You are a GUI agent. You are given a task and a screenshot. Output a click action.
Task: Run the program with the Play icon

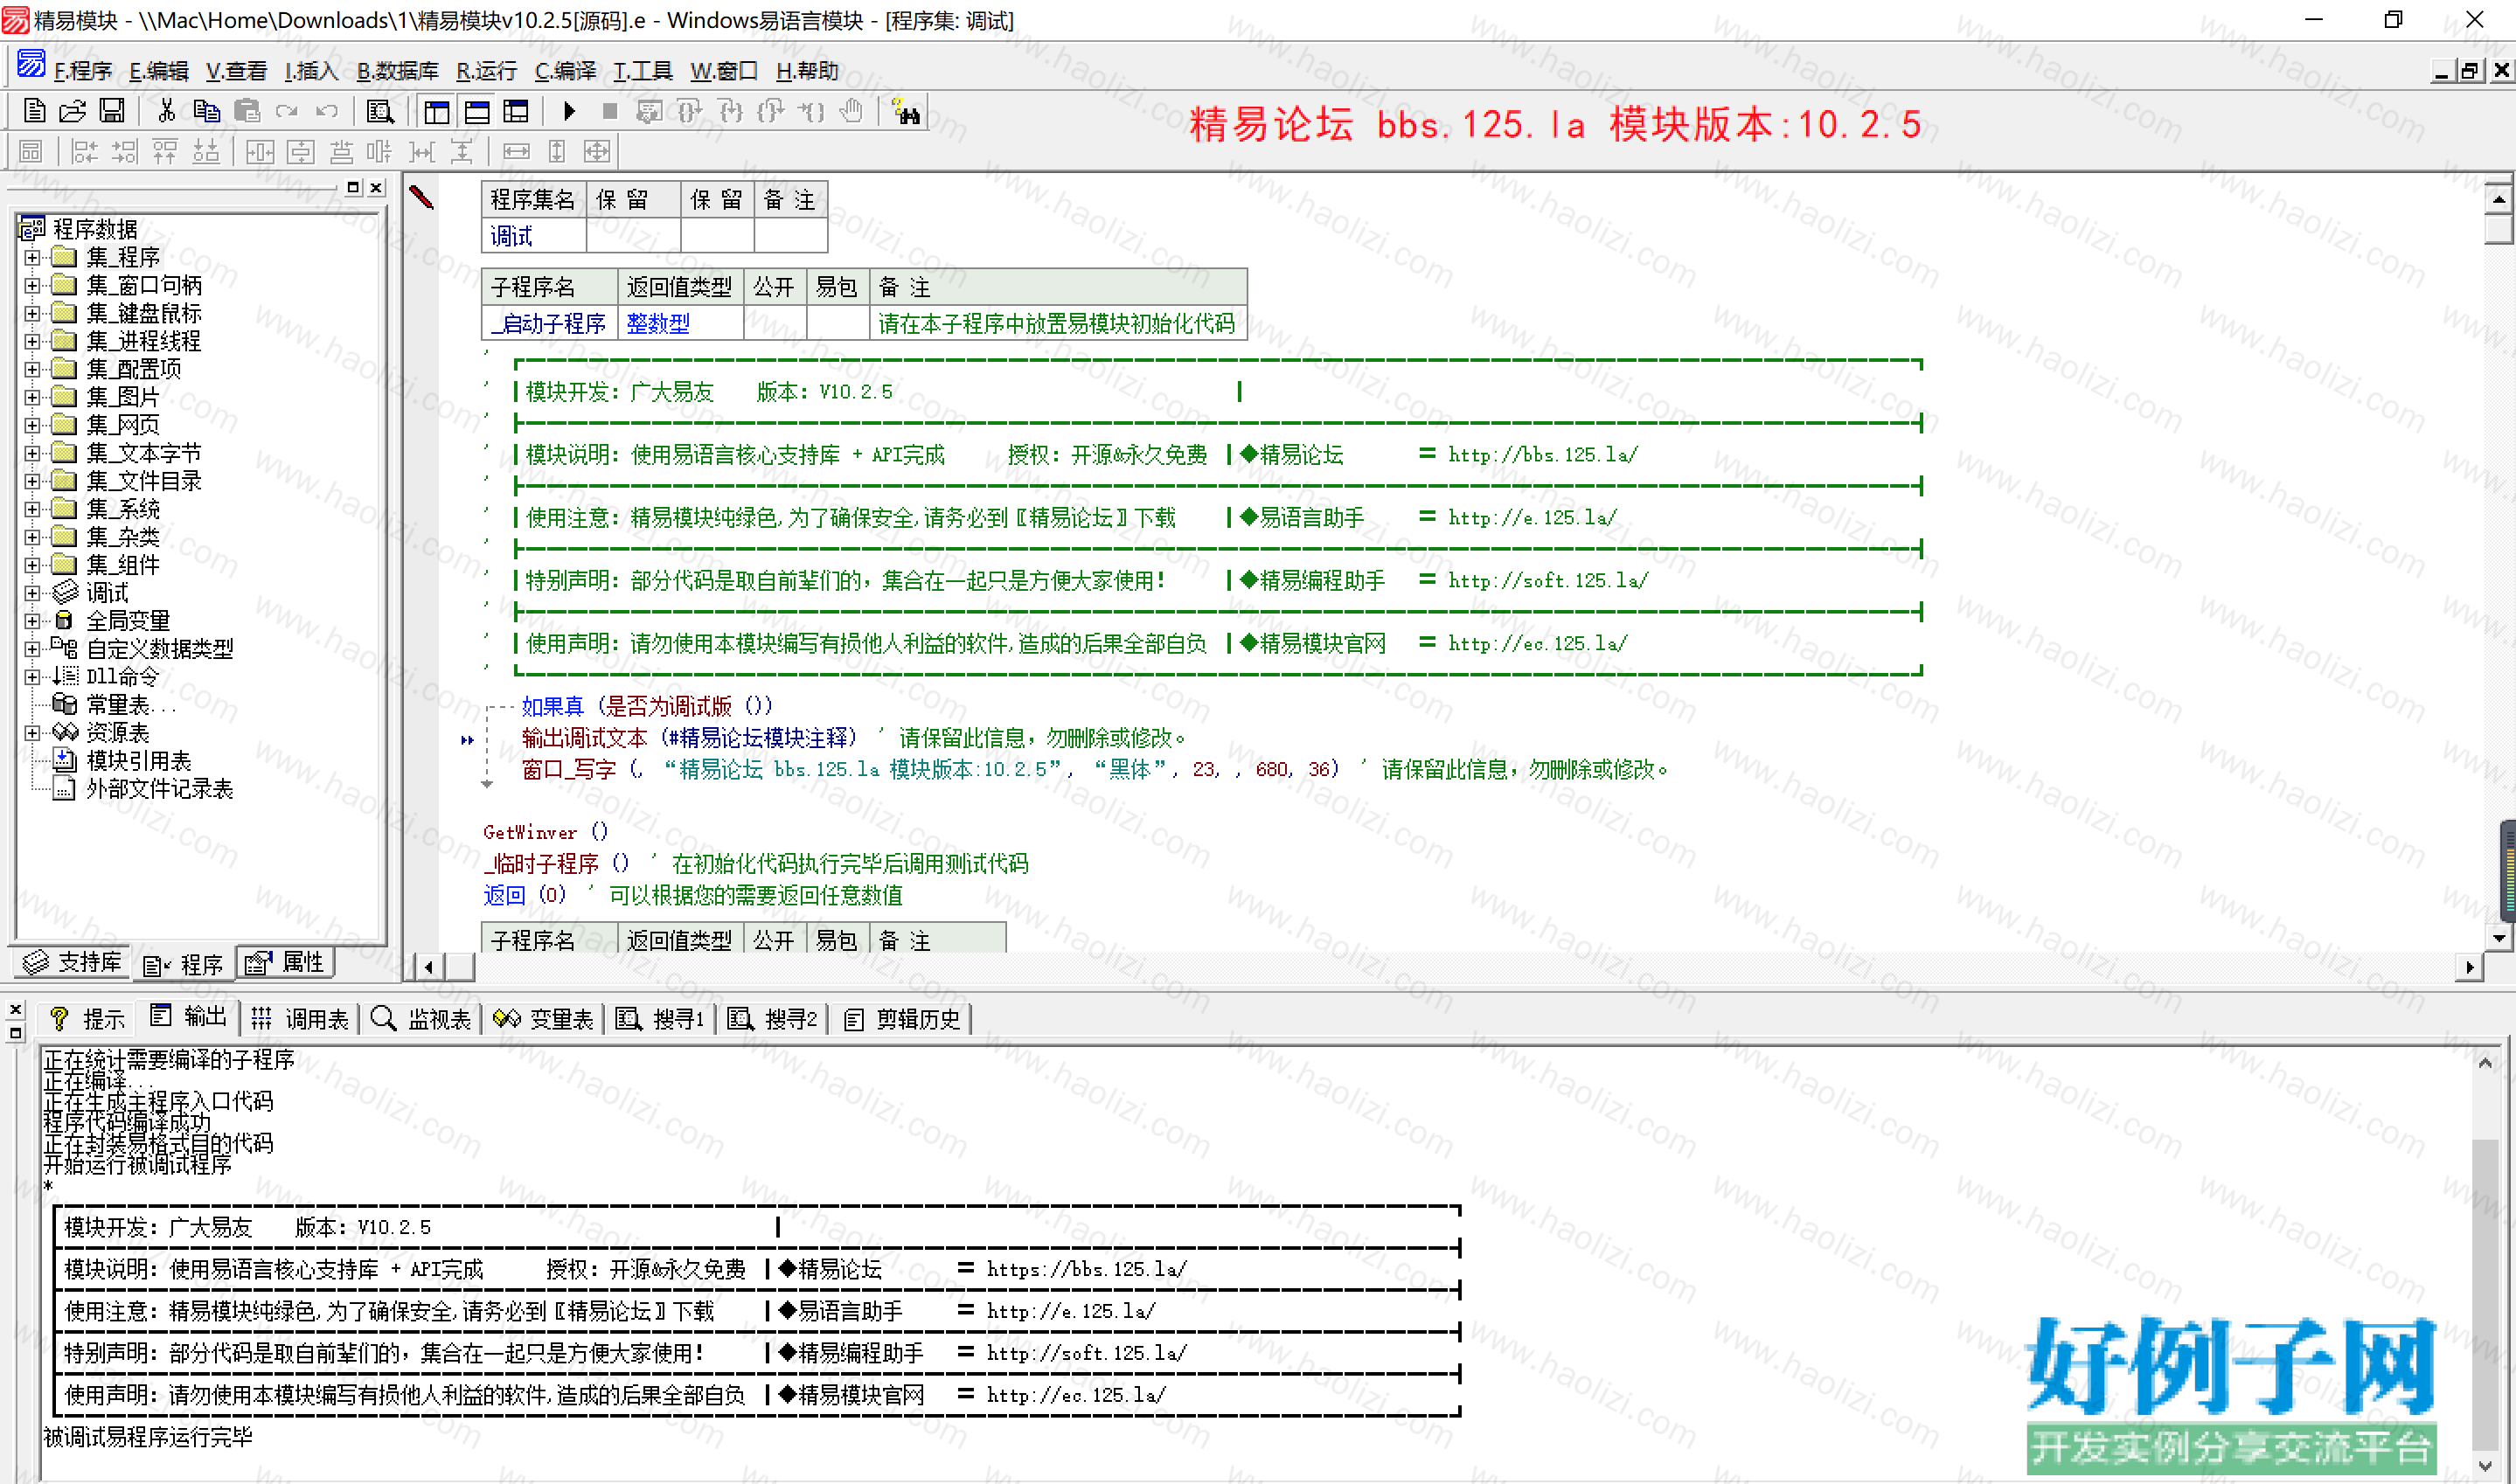pyautogui.click(x=569, y=111)
